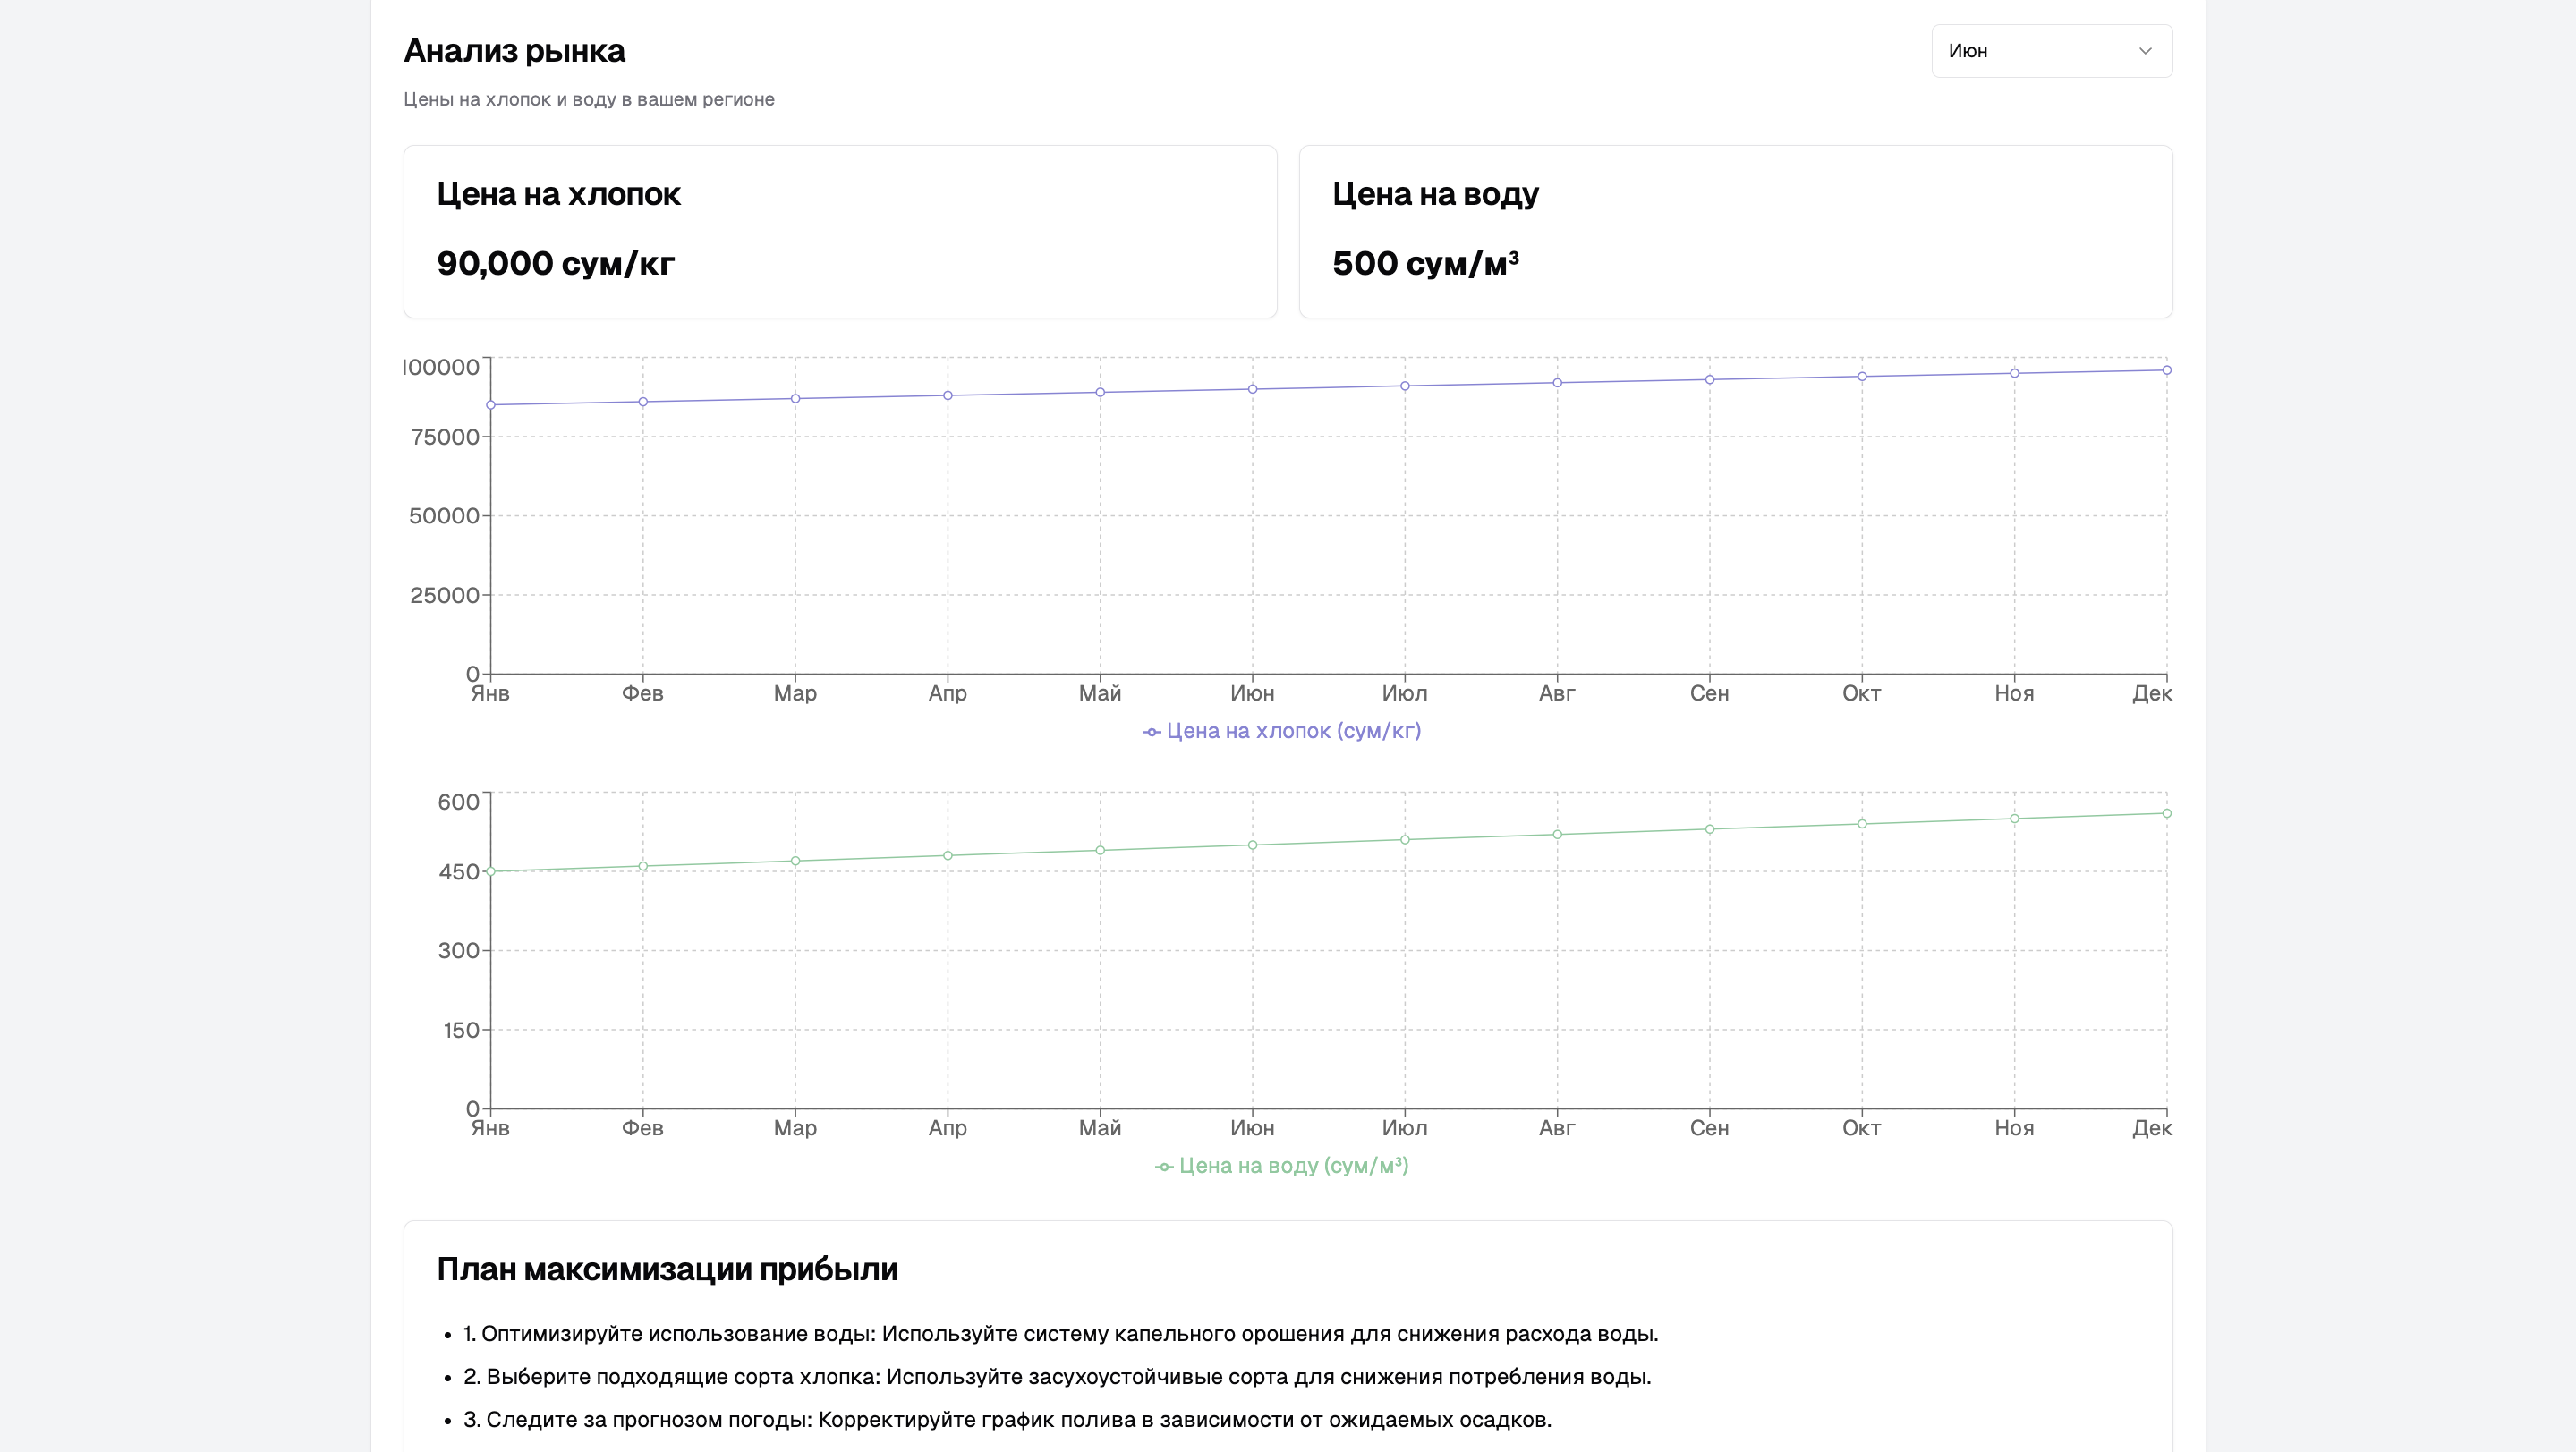The height and width of the screenshot is (1452, 2576).
Task: Click tip 1 about drip irrigation
Action: point(1061,1334)
